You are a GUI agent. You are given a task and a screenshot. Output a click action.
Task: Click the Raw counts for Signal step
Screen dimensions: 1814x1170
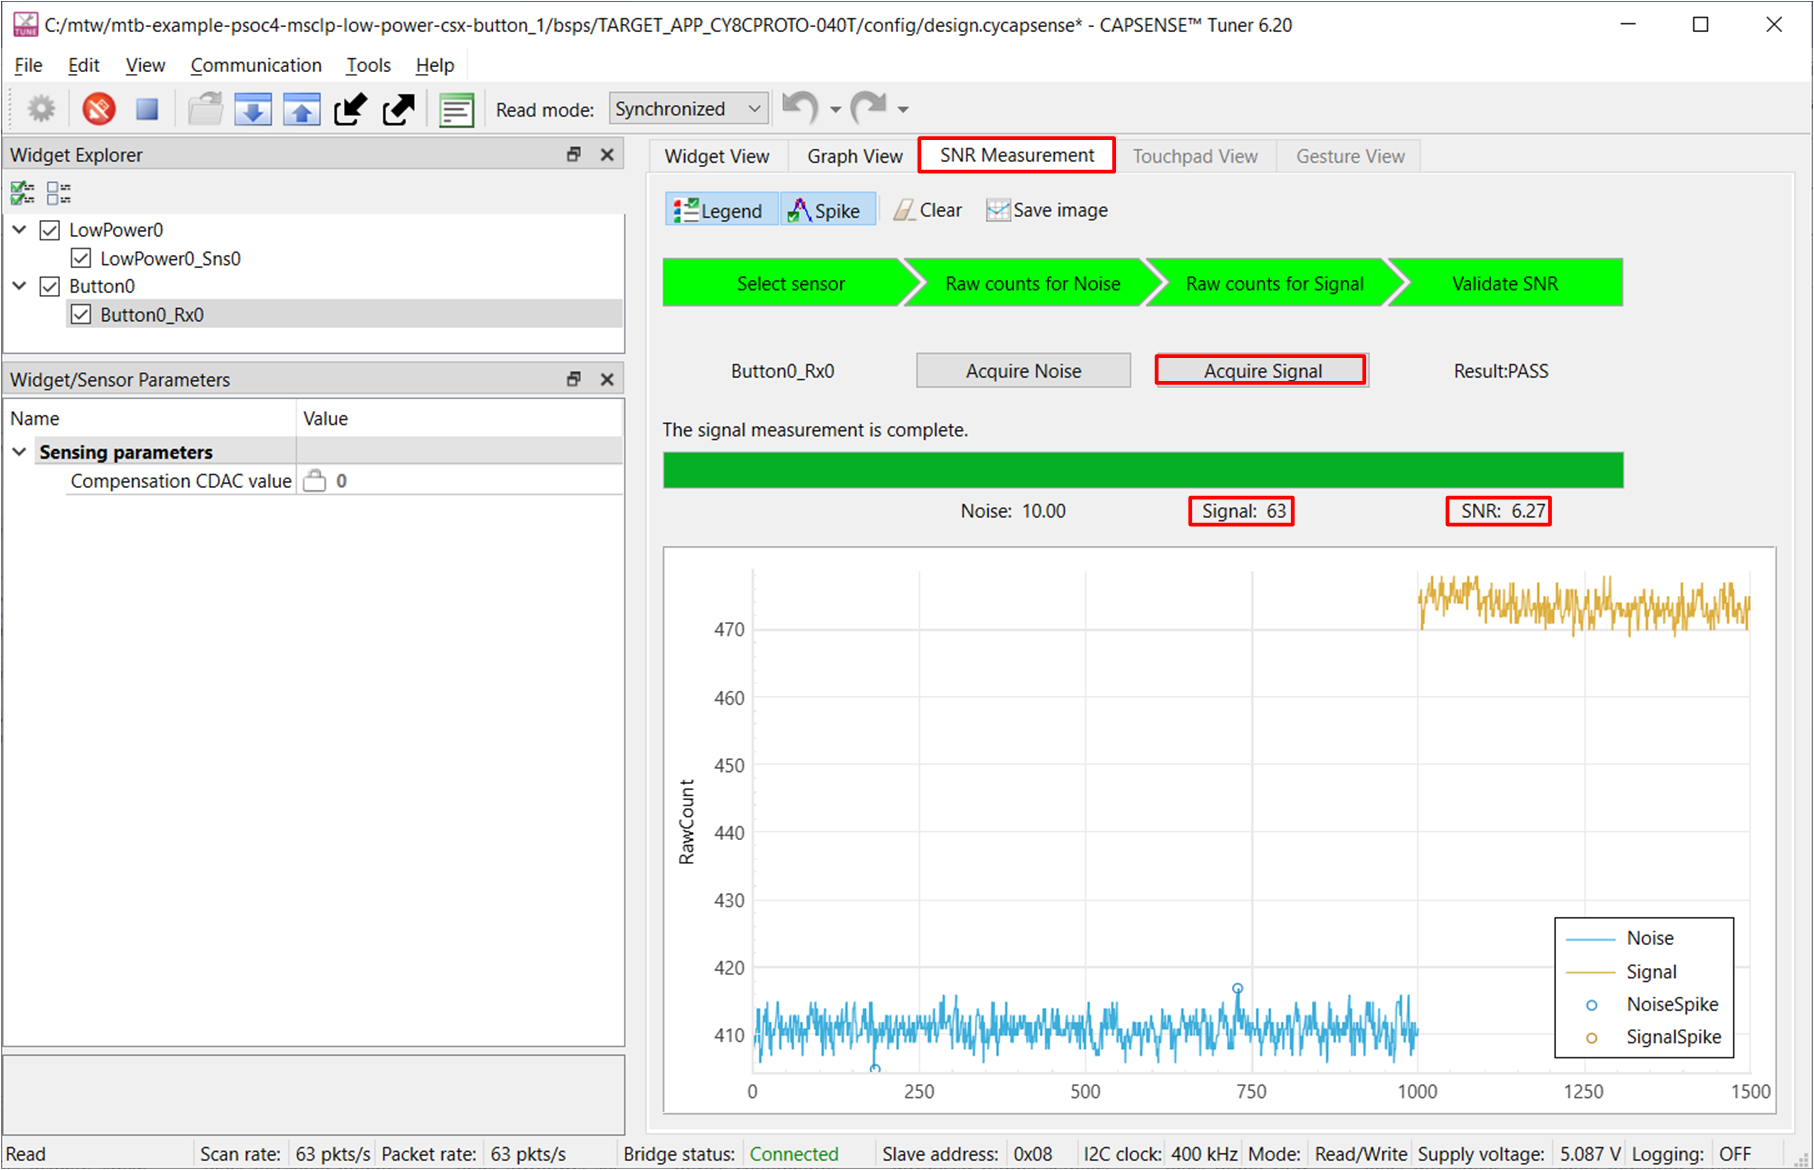(1274, 283)
